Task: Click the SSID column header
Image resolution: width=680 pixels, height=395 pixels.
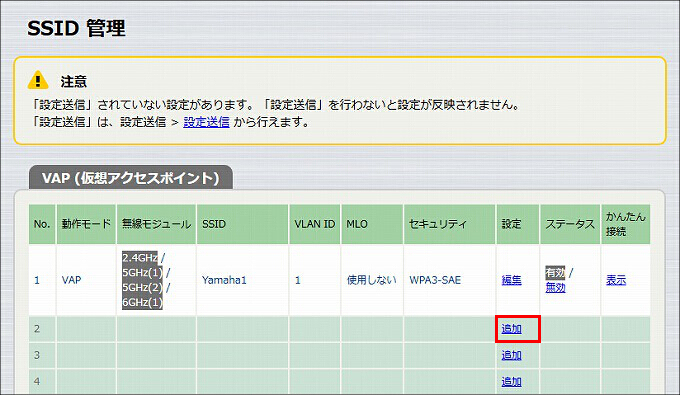Action: point(242,224)
